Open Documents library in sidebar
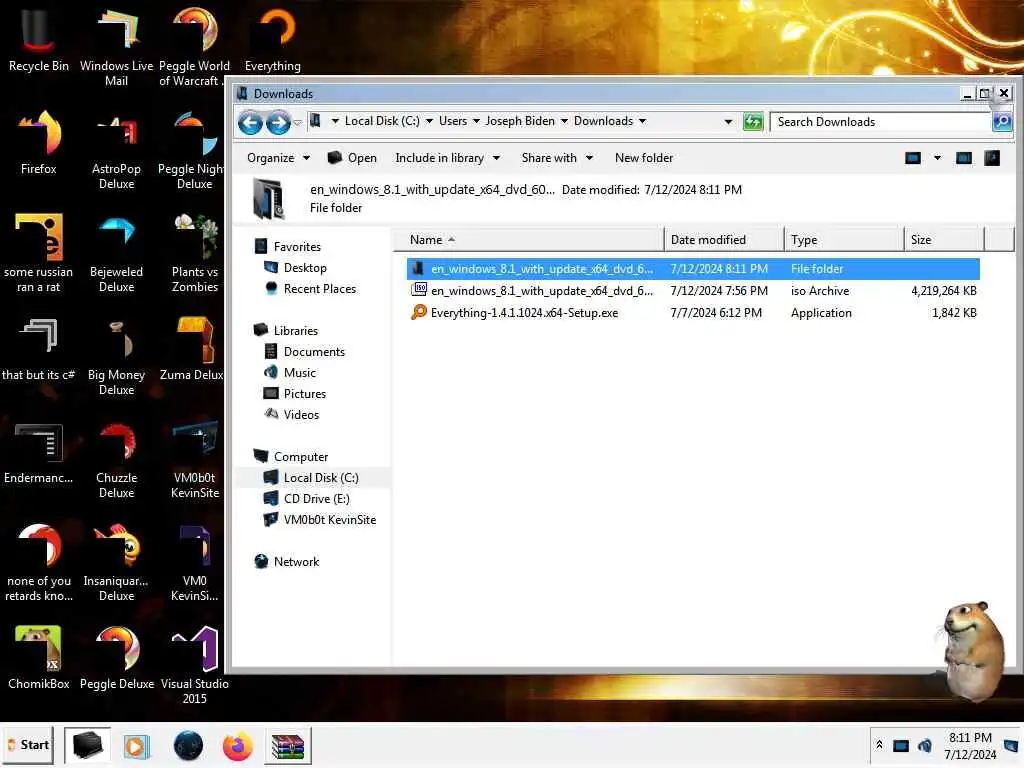Image resolution: width=1024 pixels, height=768 pixels. [304, 352]
